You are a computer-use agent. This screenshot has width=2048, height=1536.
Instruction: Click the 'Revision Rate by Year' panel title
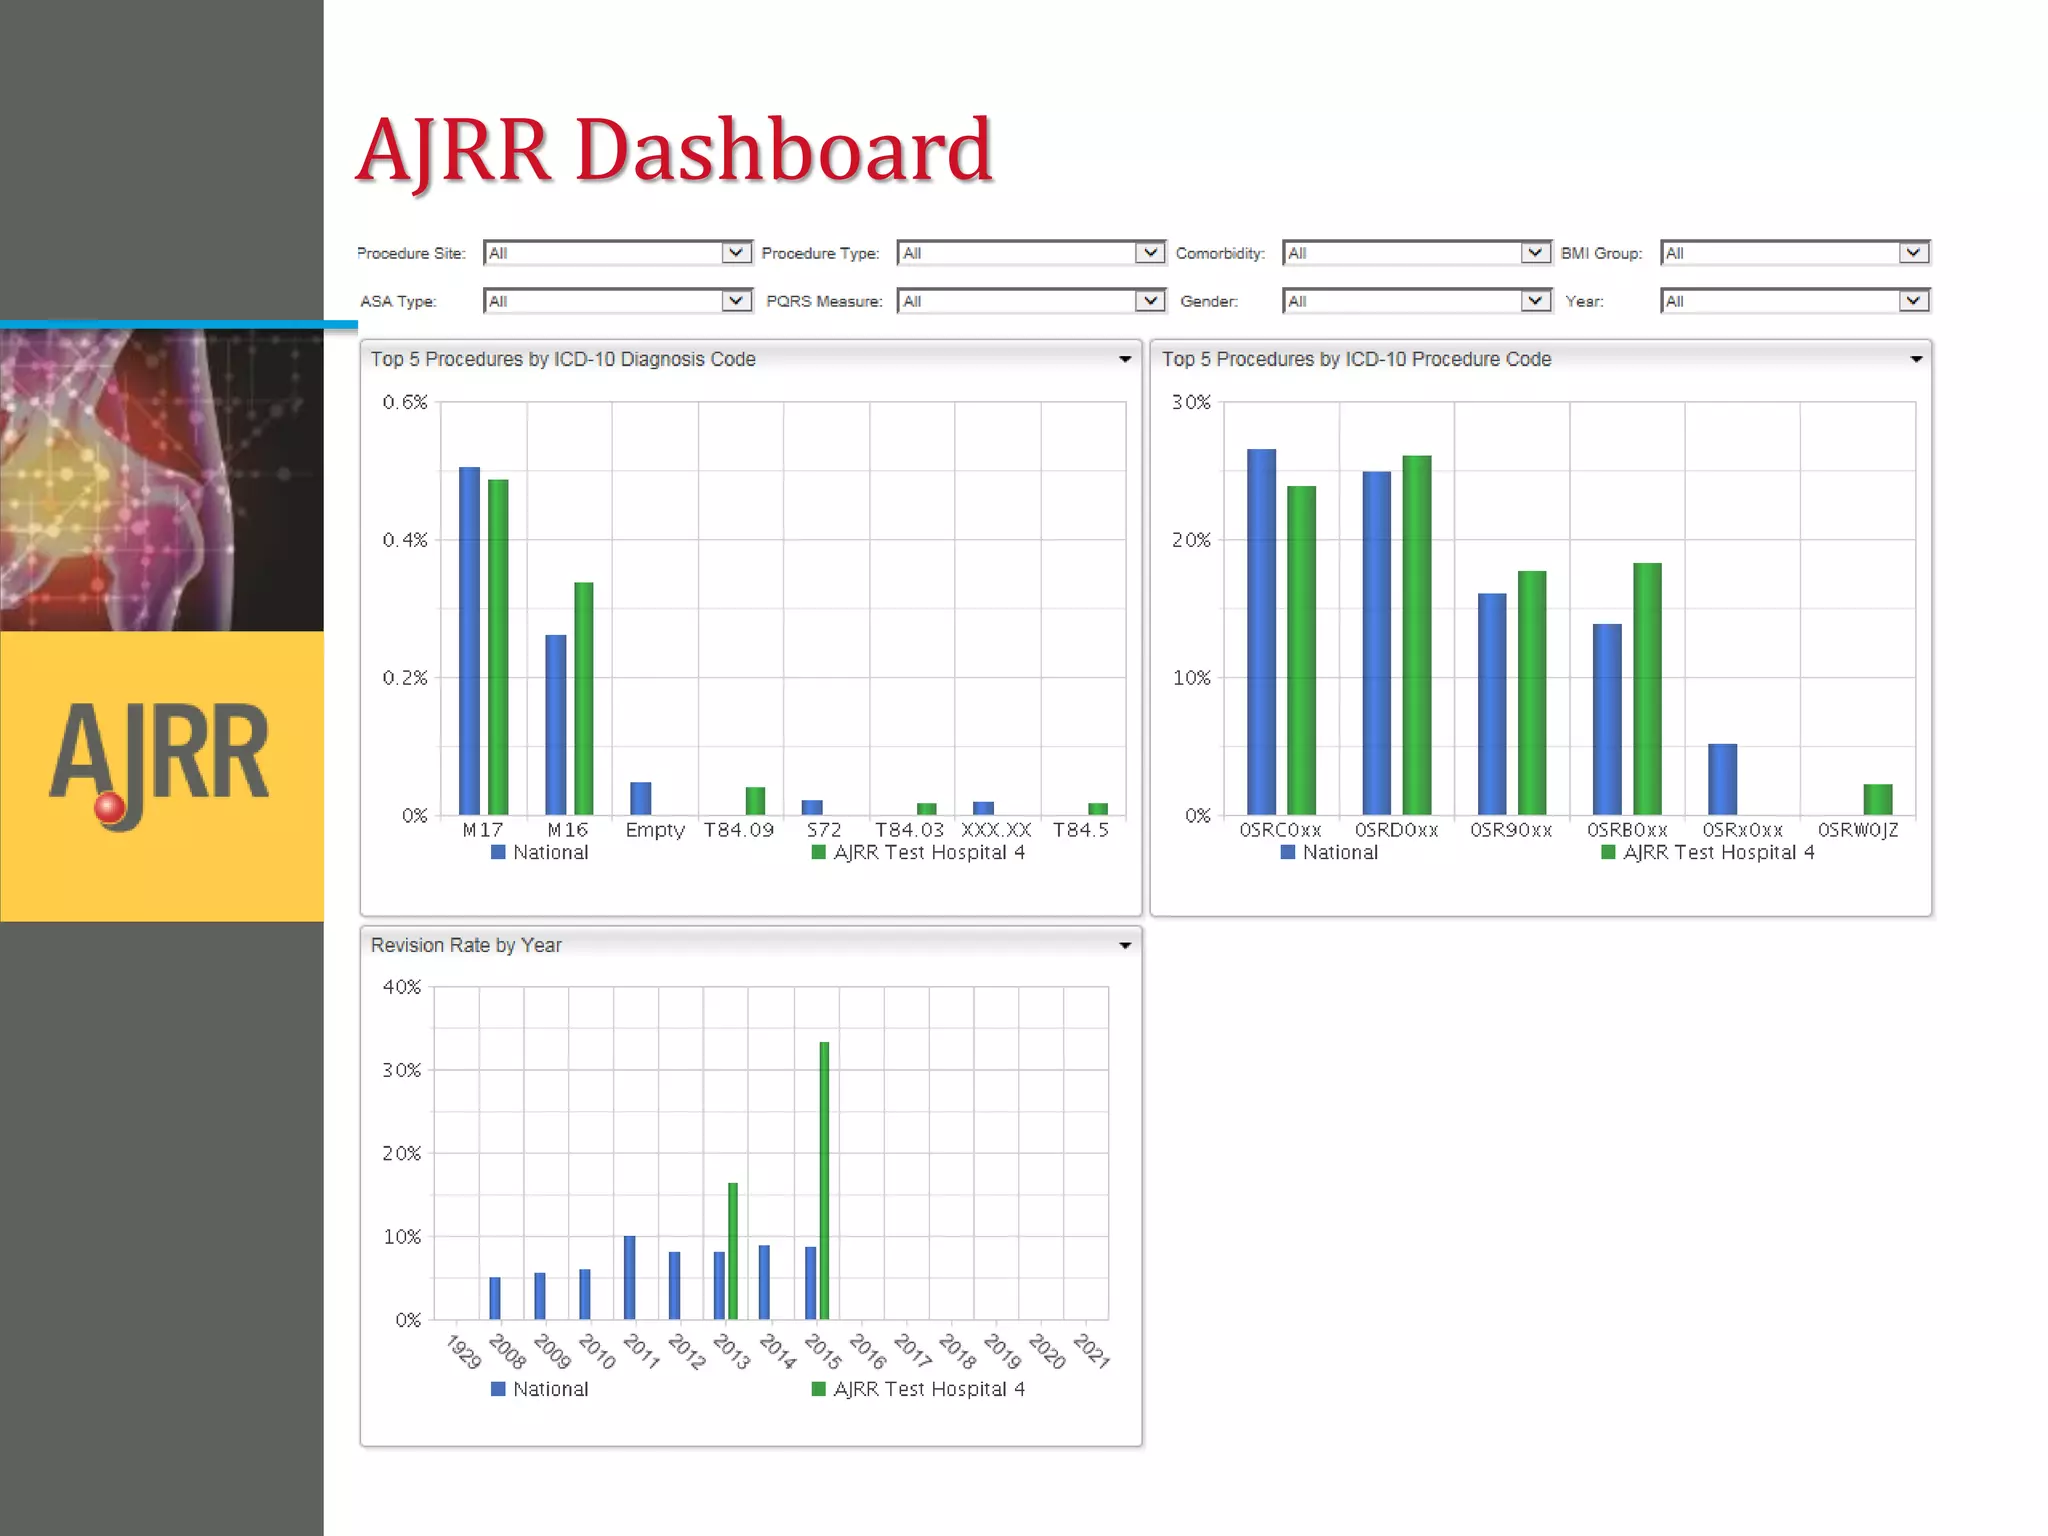coord(466,945)
